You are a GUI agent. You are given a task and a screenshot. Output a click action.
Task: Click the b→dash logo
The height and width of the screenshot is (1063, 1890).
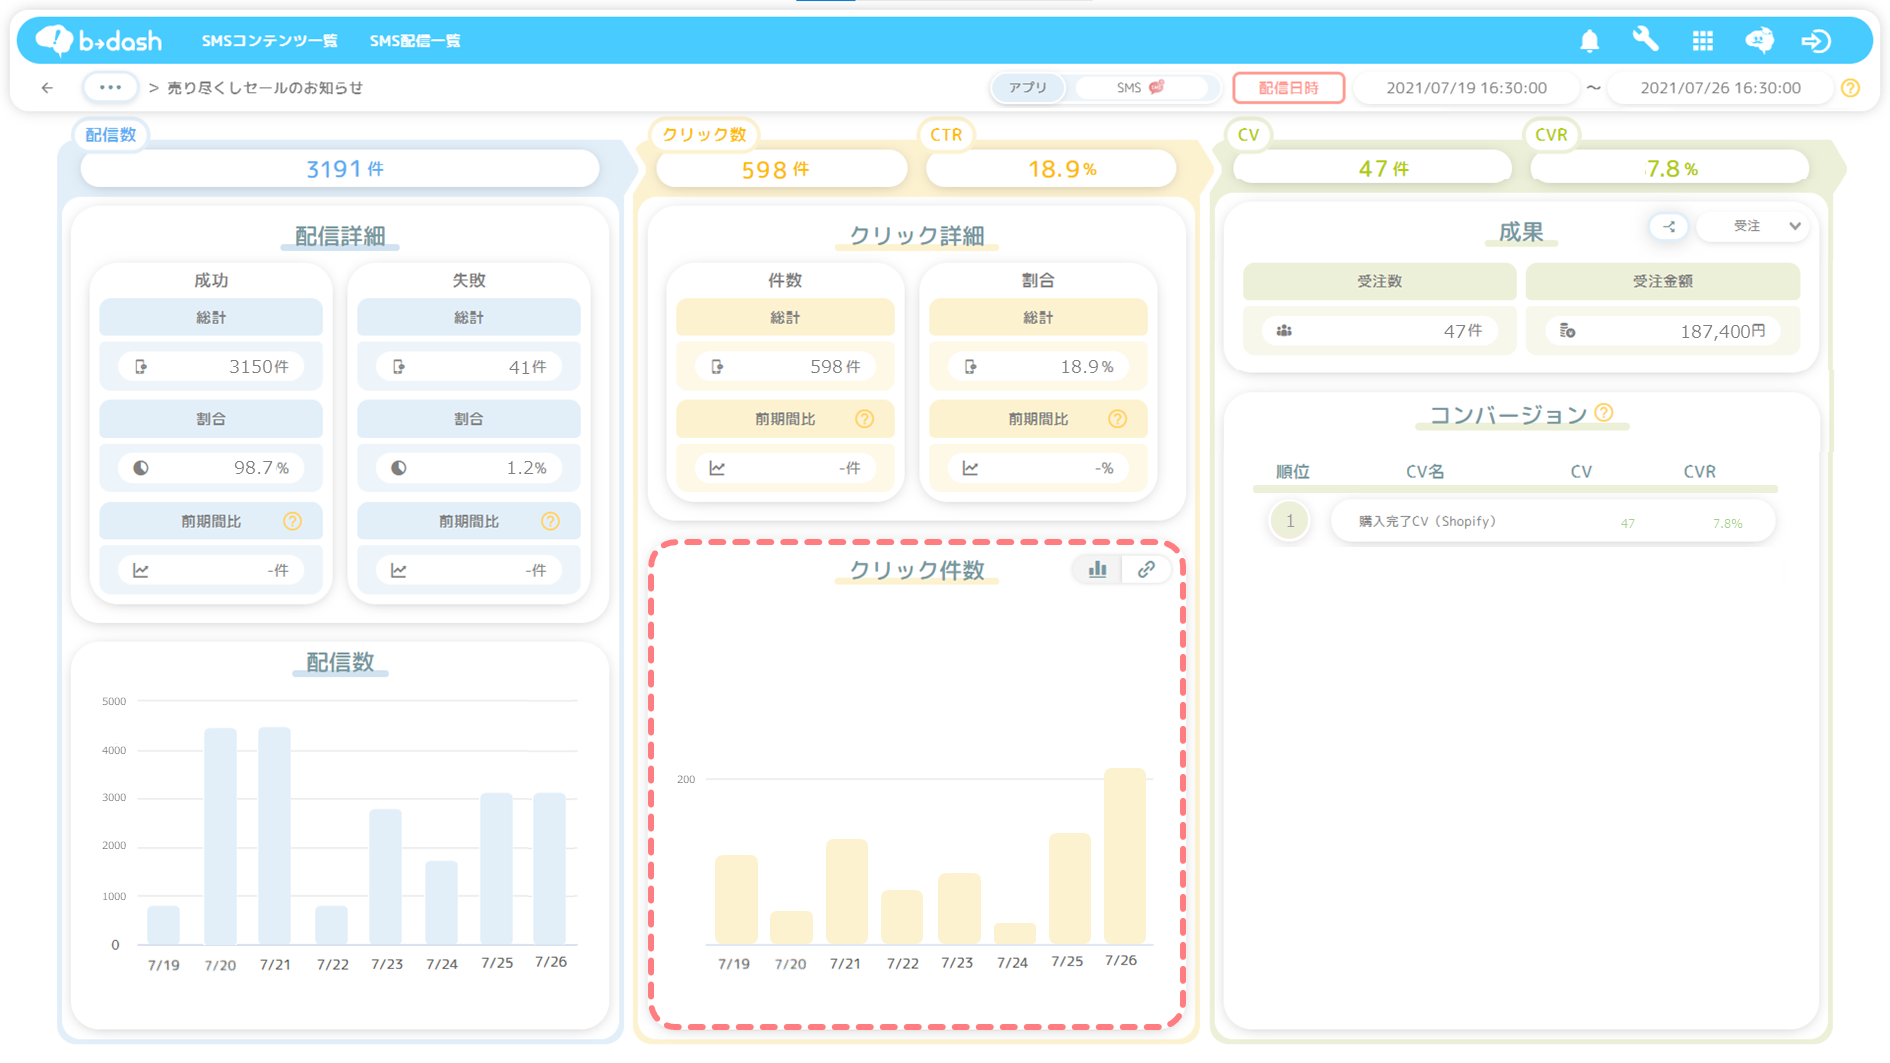pos(99,41)
